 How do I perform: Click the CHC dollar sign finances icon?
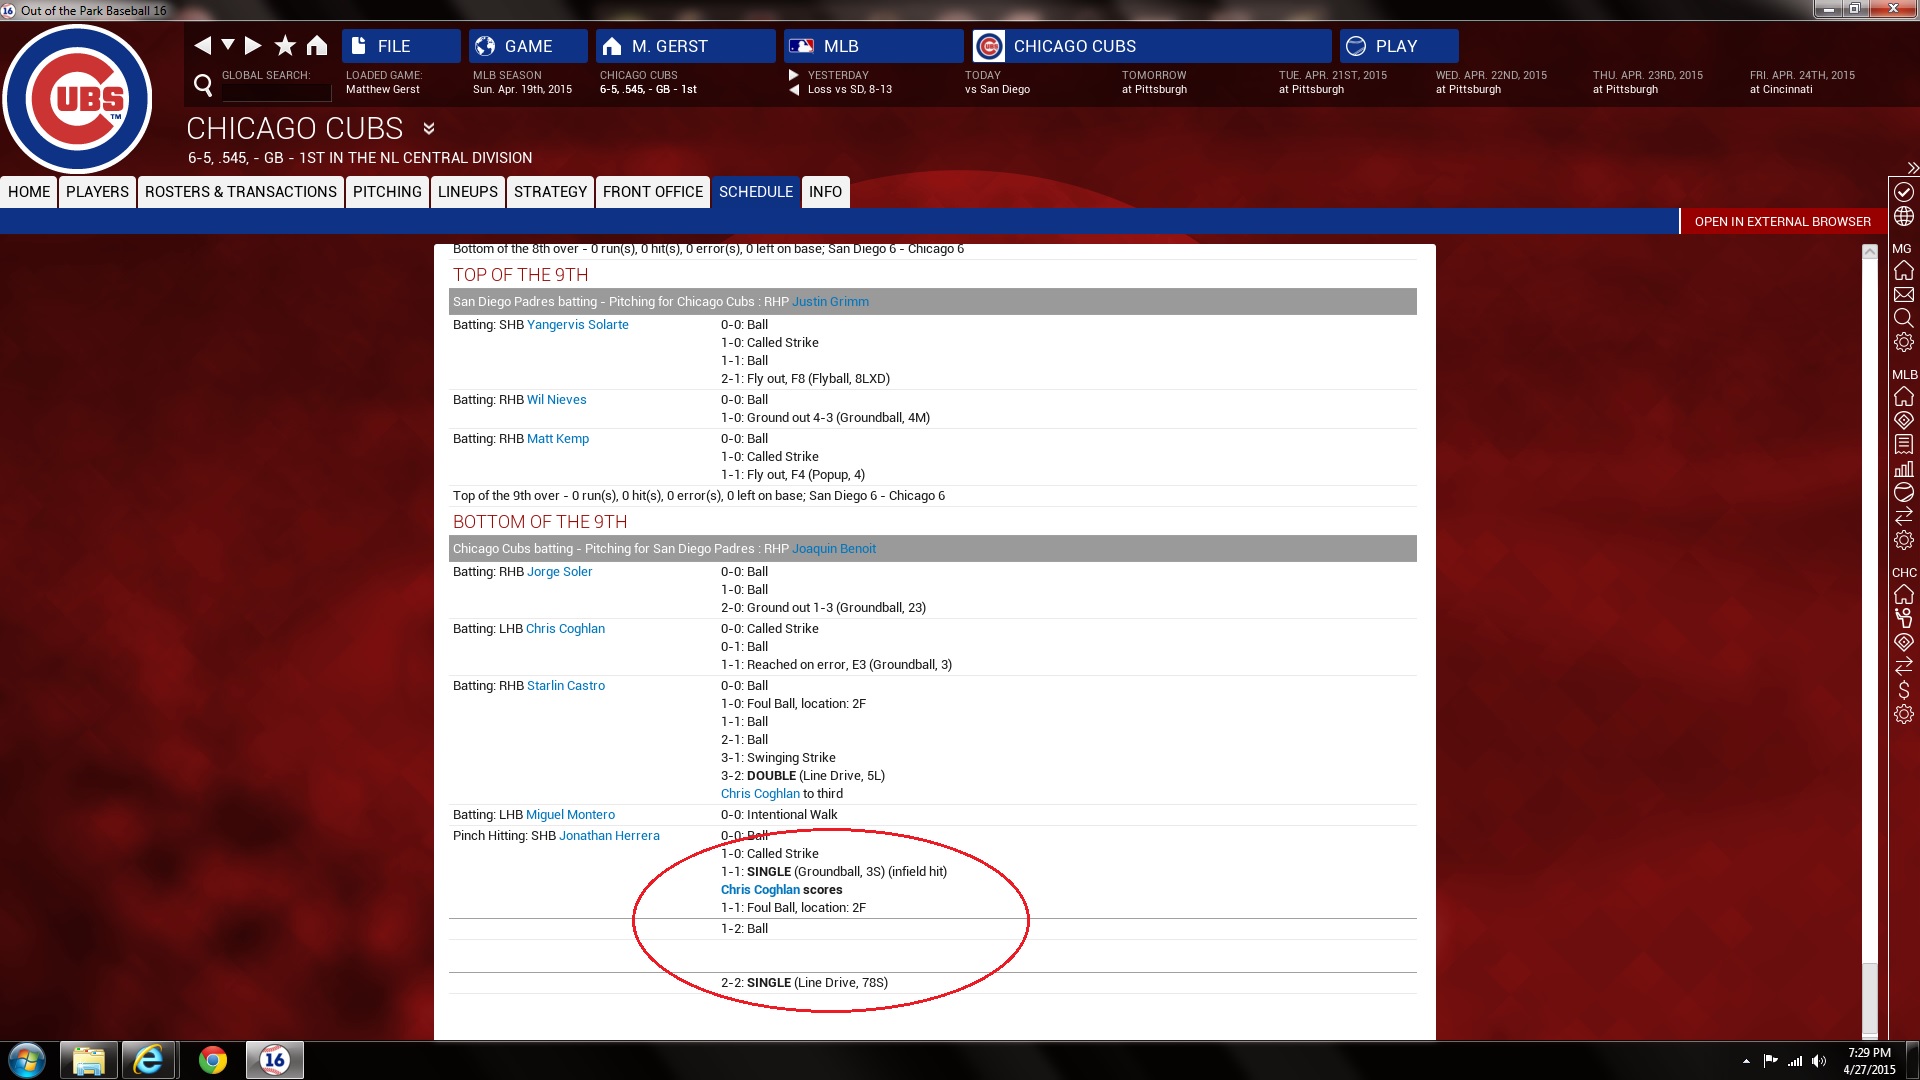click(1903, 690)
